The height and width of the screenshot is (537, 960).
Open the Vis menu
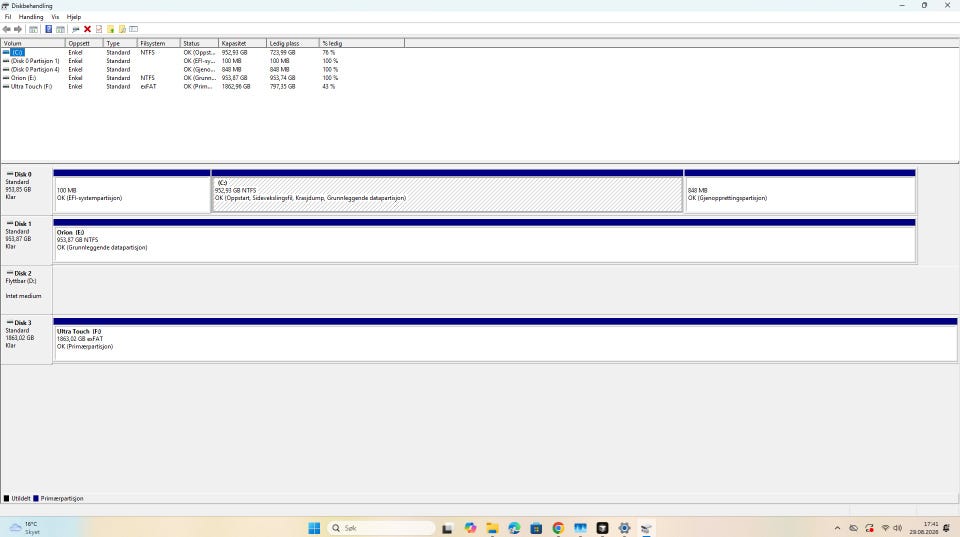point(55,17)
